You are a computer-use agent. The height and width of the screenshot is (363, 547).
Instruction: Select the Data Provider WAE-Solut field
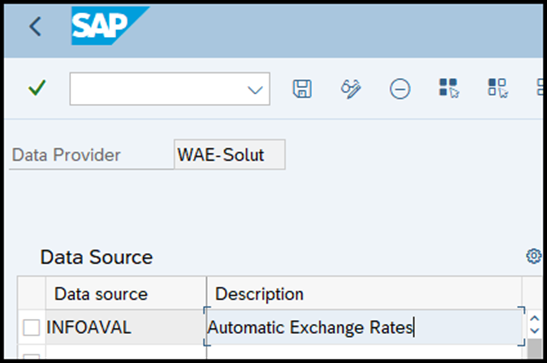[230, 154]
